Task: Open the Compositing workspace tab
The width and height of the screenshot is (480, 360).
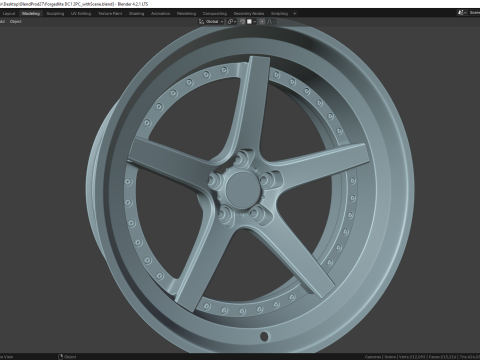Action: pyautogui.click(x=215, y=14)
